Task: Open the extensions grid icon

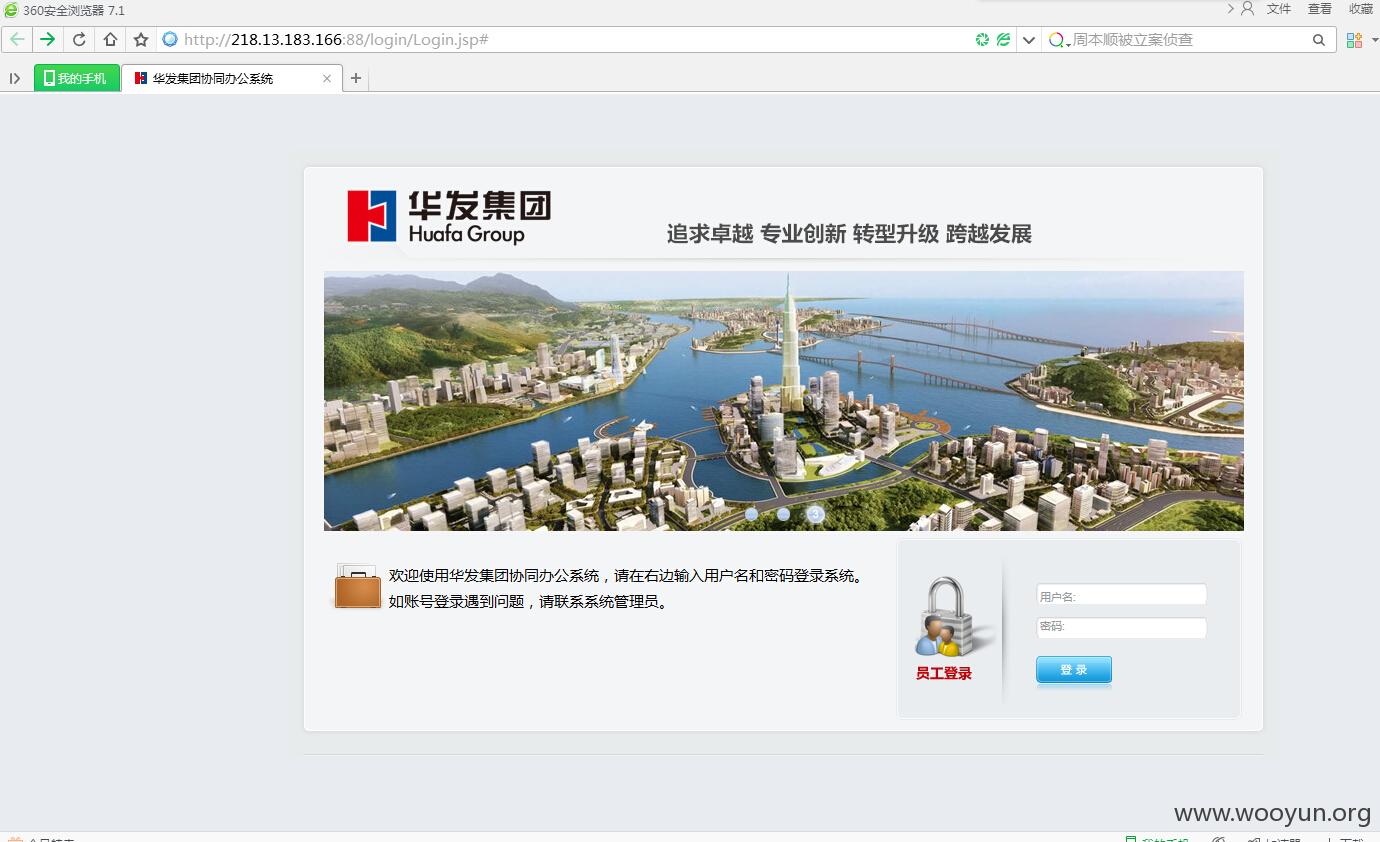Action: [x=1354, y=40]
